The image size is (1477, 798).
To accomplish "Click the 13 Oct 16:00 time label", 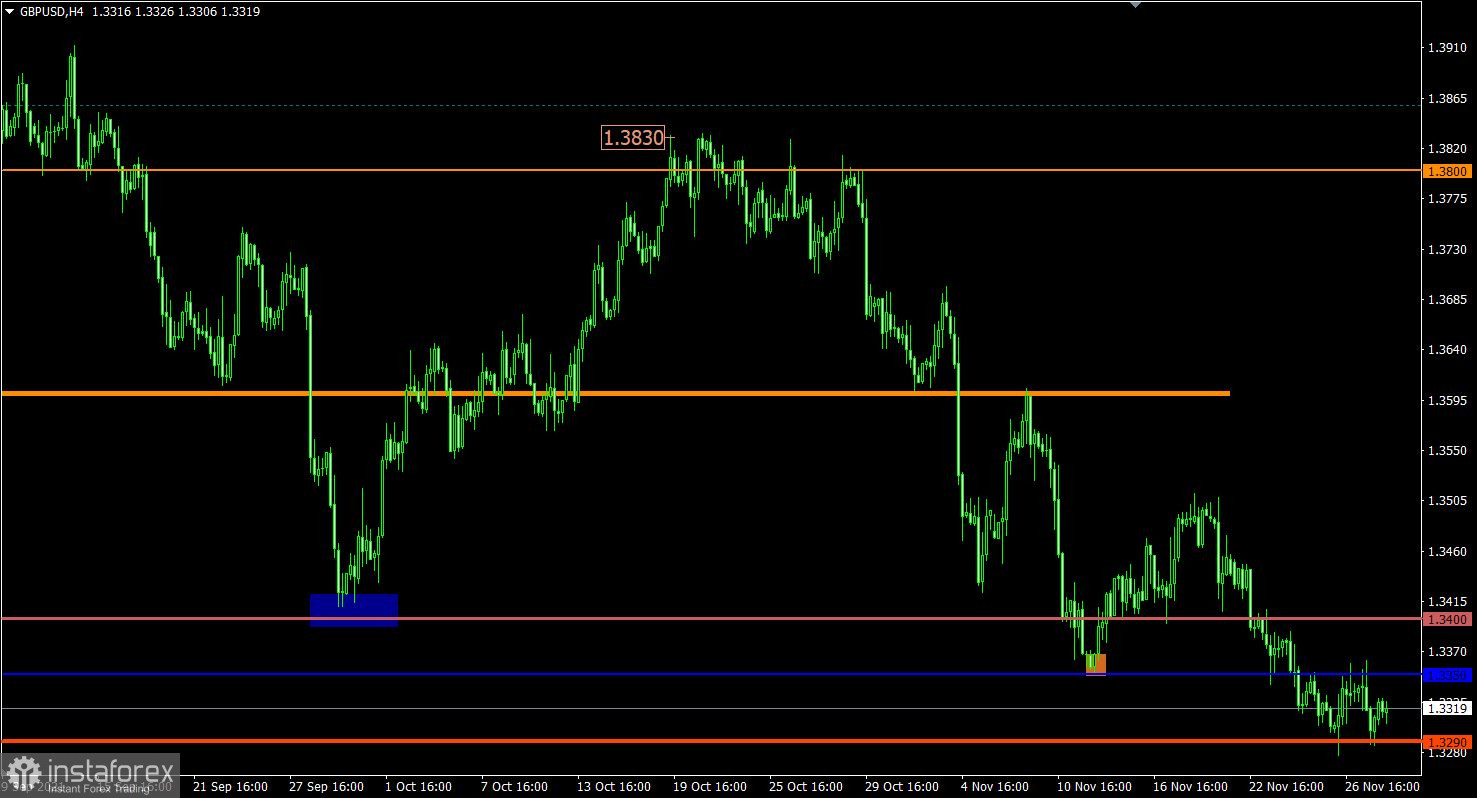I will pyautogui.click(x=614, y=787).
